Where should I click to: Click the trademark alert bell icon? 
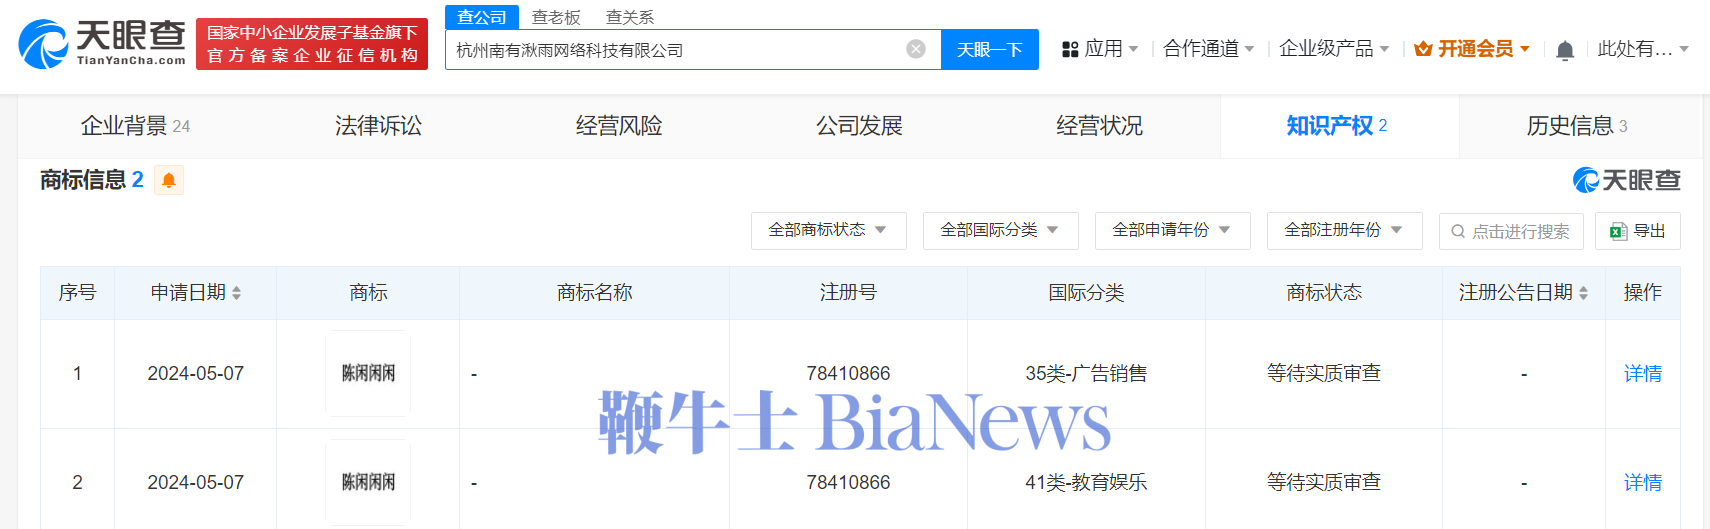(x=169, y=180)
